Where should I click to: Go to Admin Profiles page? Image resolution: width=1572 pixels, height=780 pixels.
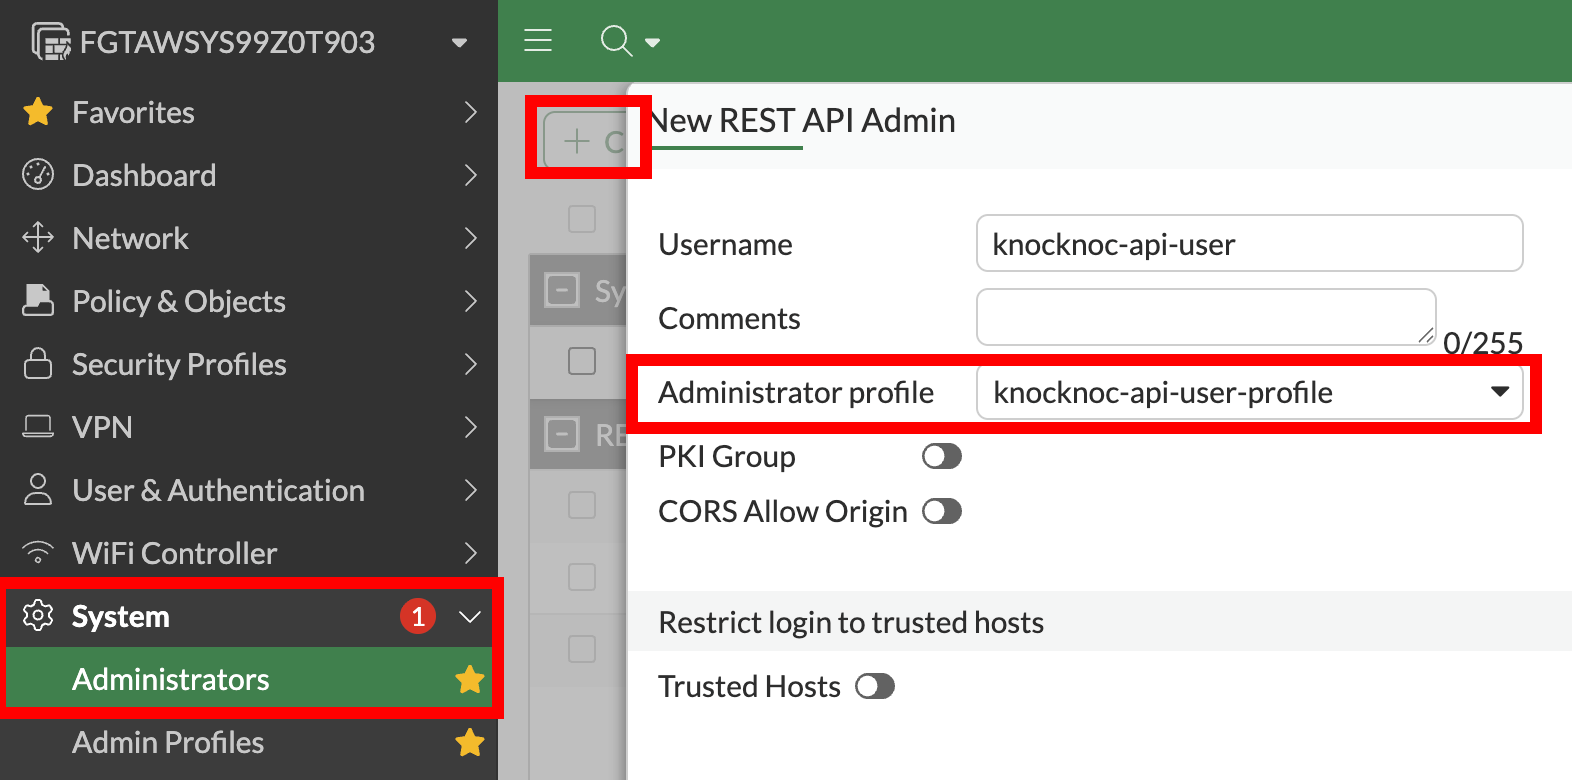point(168,742)
